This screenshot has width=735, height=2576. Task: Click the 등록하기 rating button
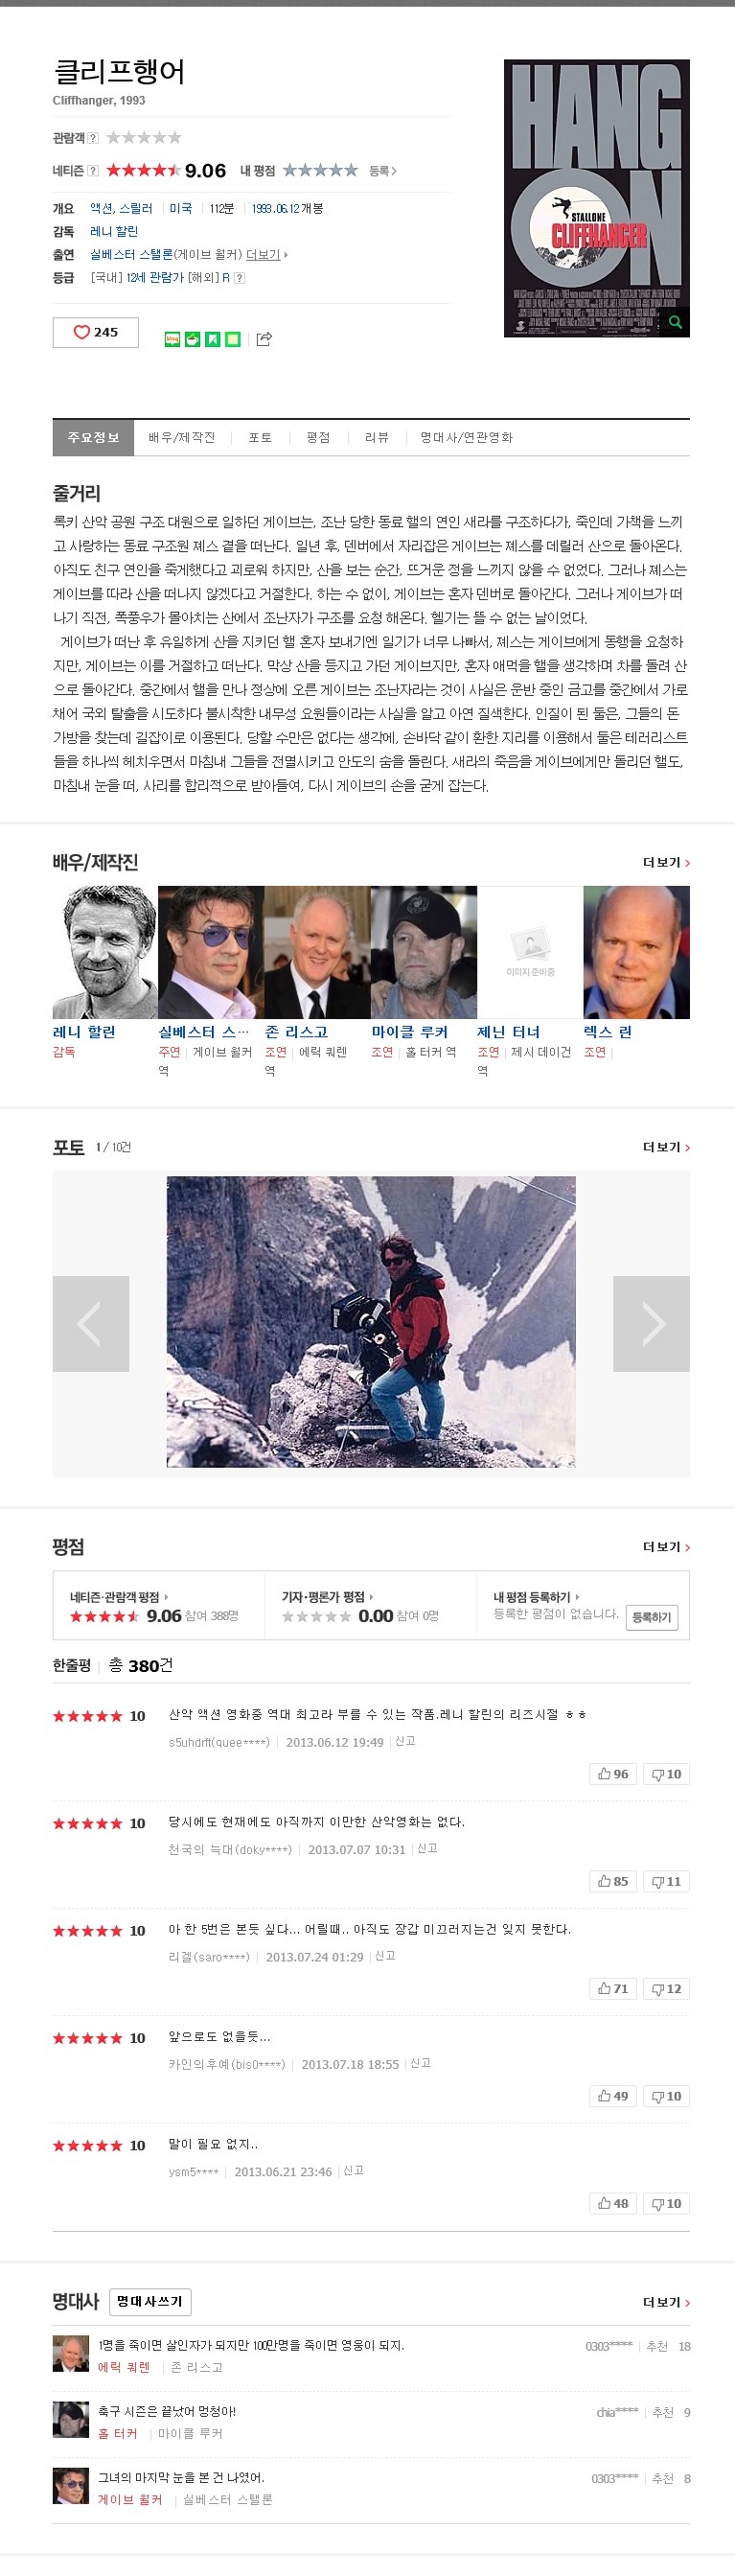(x=652, y=1617)
